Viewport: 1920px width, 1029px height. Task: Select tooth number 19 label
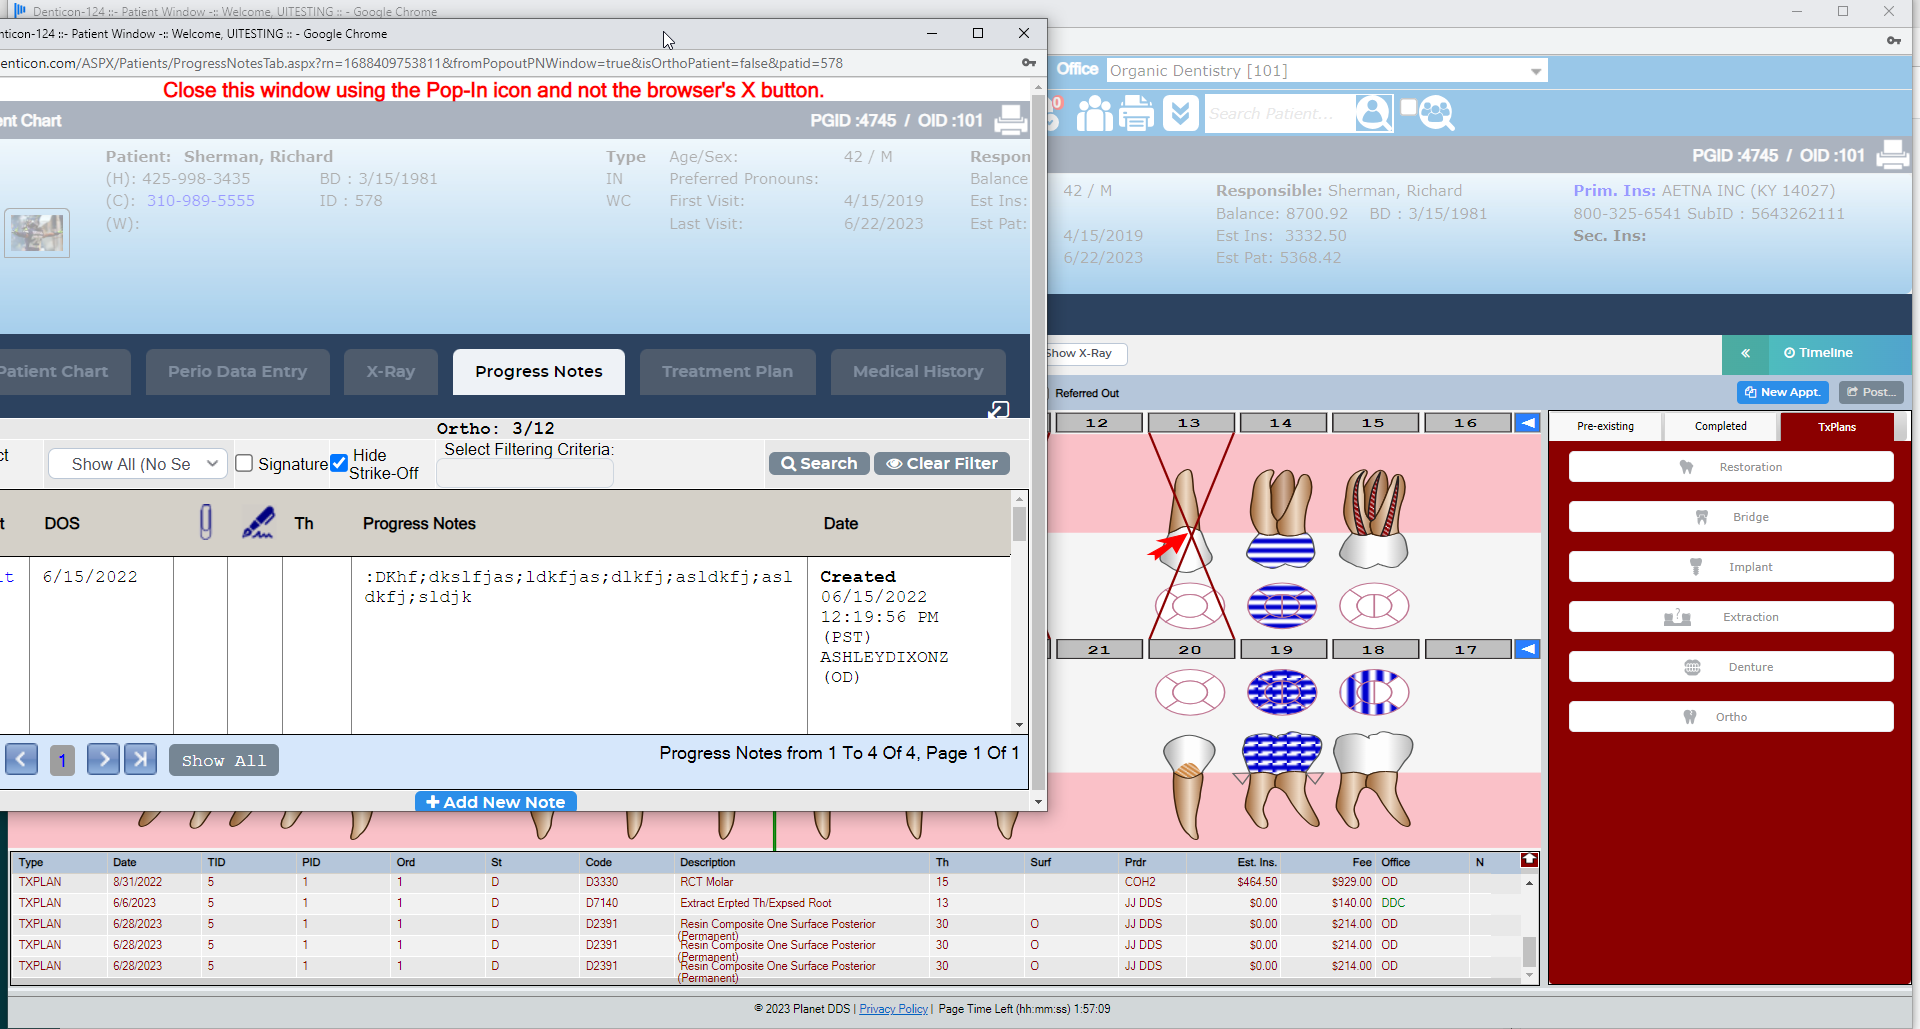(1281, 649)
